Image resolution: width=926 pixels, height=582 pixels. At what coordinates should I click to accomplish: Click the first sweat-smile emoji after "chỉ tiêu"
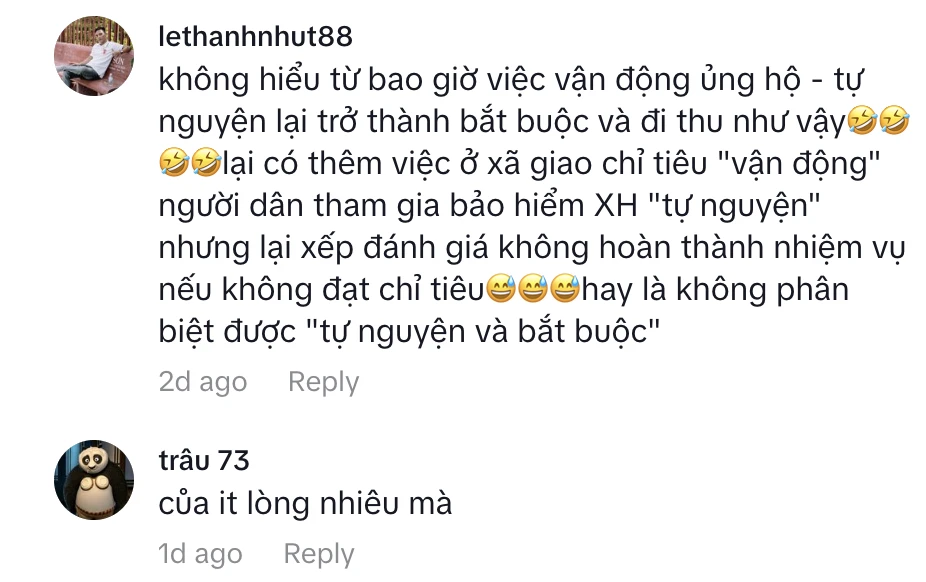[501, 289]
